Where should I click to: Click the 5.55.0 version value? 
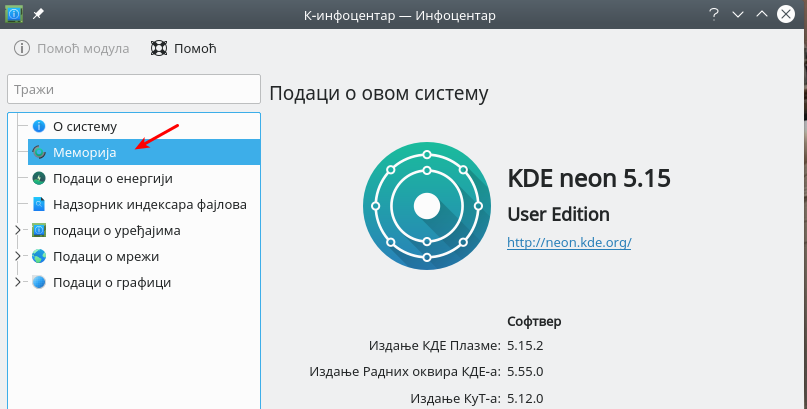click(x=525, y=371)
